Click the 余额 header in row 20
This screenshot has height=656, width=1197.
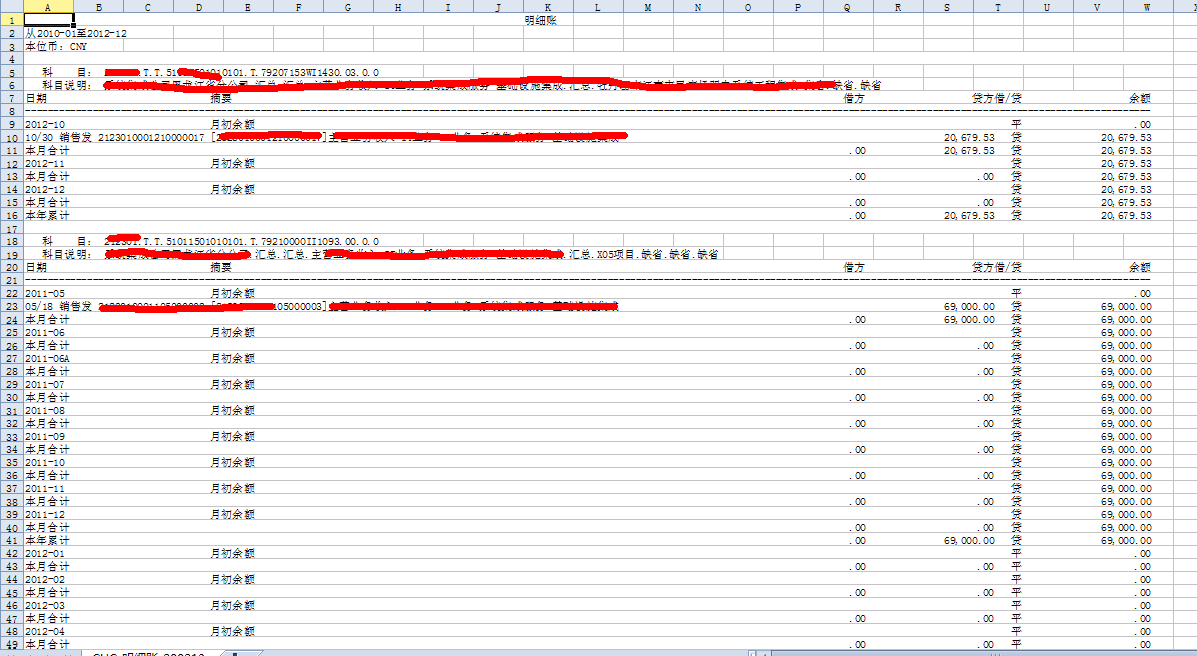pyautogui.click(x=1141, y=267)
